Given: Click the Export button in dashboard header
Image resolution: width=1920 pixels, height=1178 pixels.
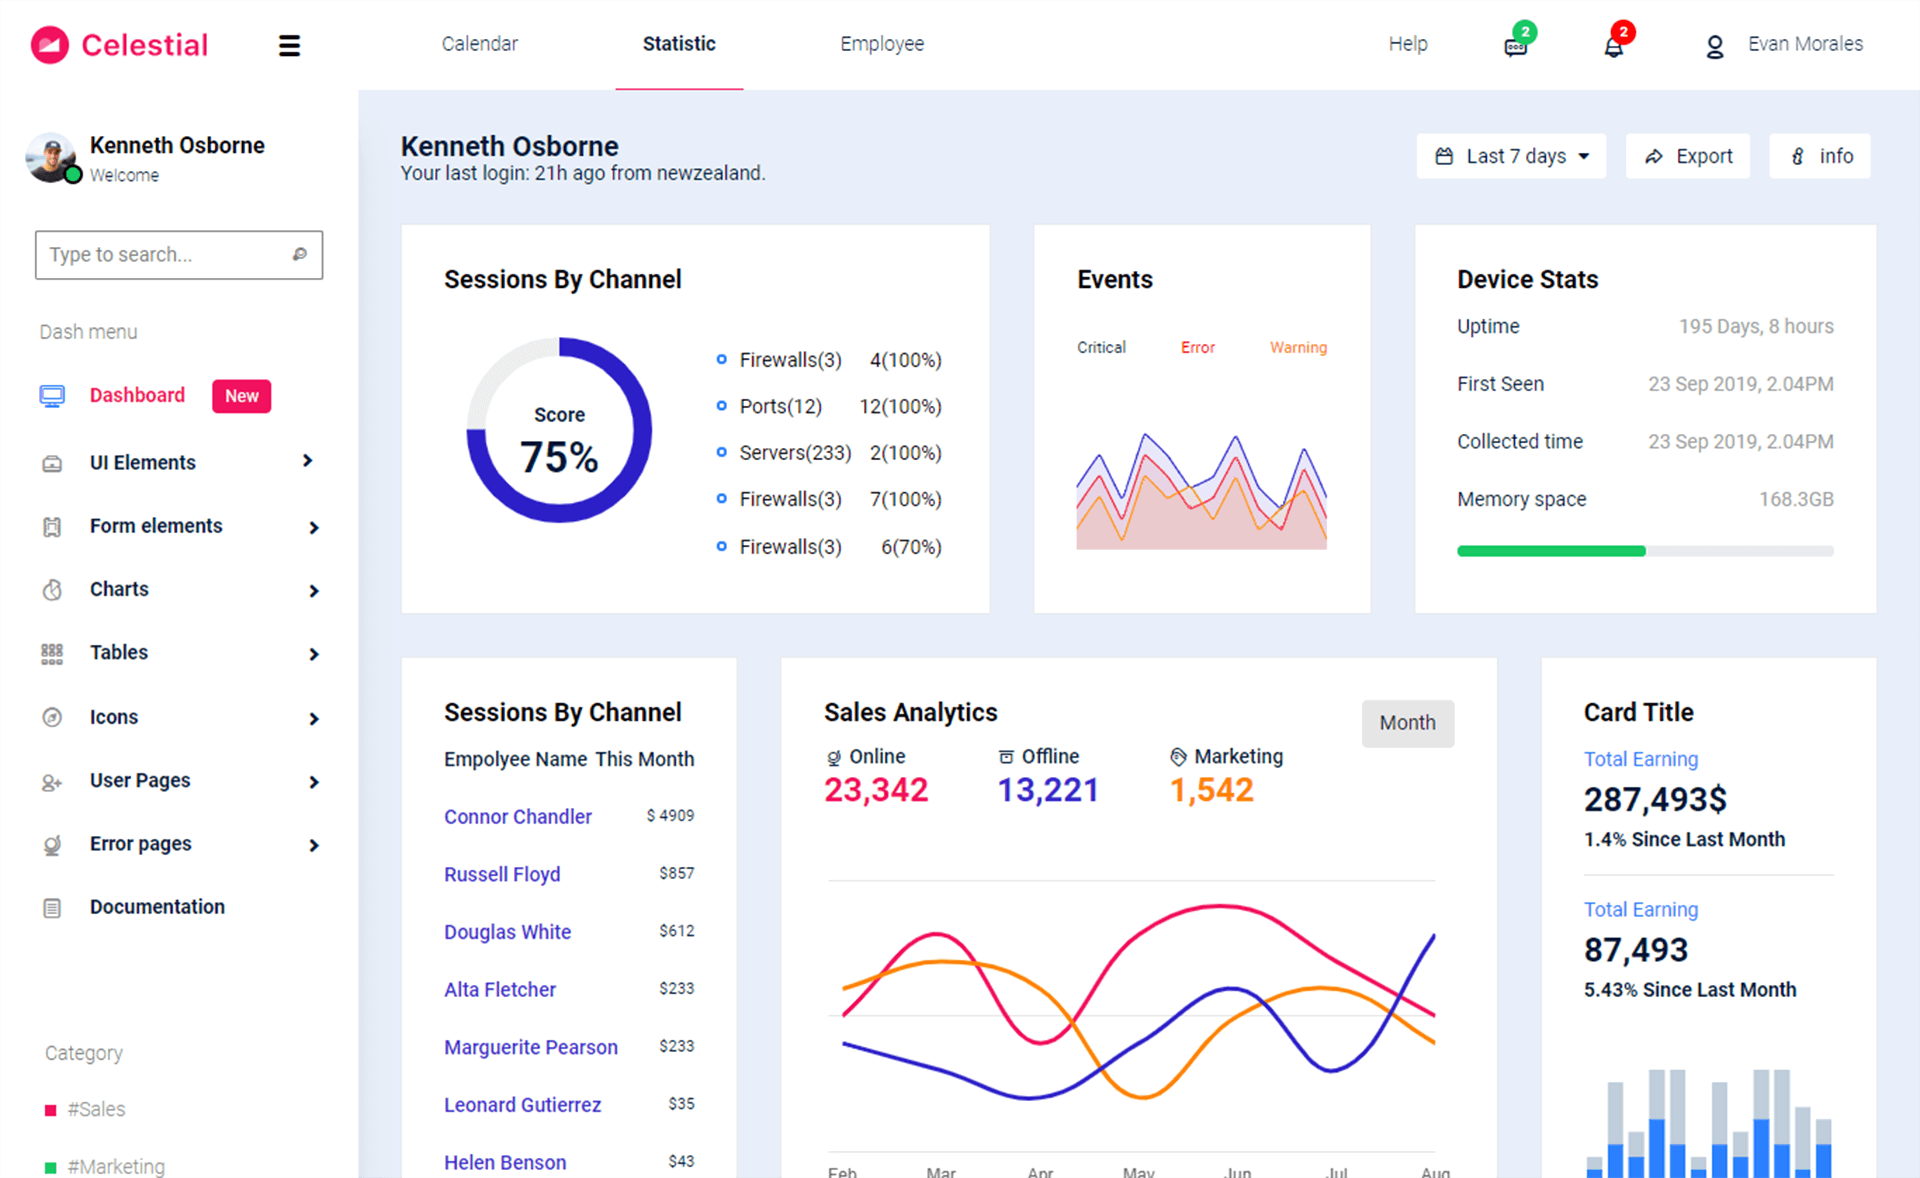Looking at the screenshot, I should click(x=1688, y=155).
